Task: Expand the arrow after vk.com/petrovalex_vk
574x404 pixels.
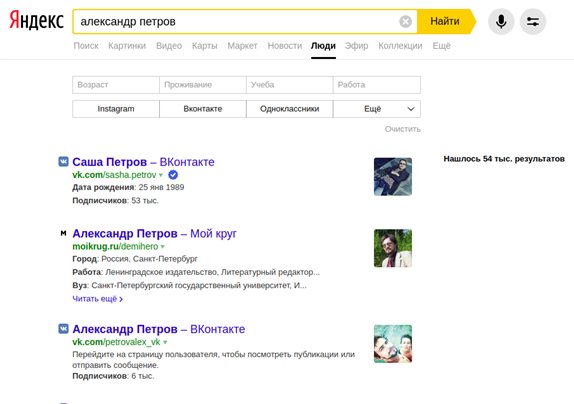Action: [x=165, y=342]
